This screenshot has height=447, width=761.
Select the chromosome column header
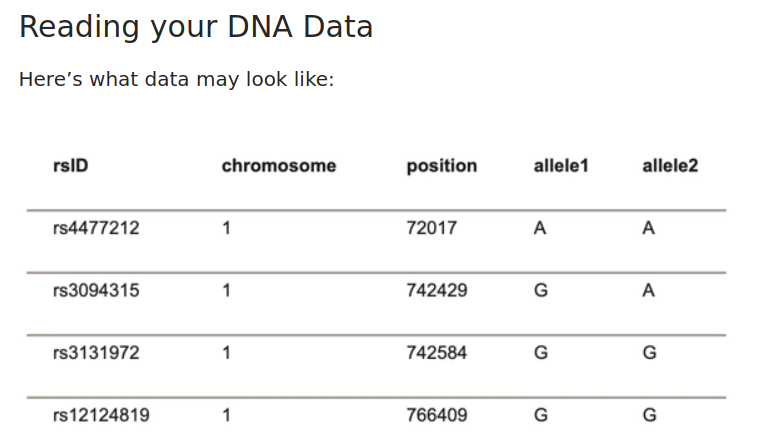pyautogui.click(x=278, y=166)
